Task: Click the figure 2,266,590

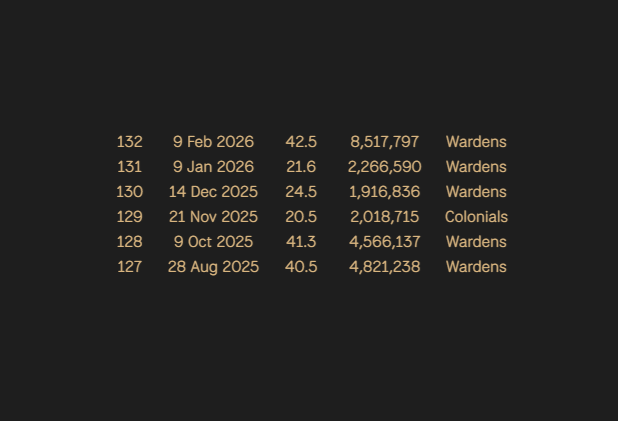Action: (x=385, y=167)
